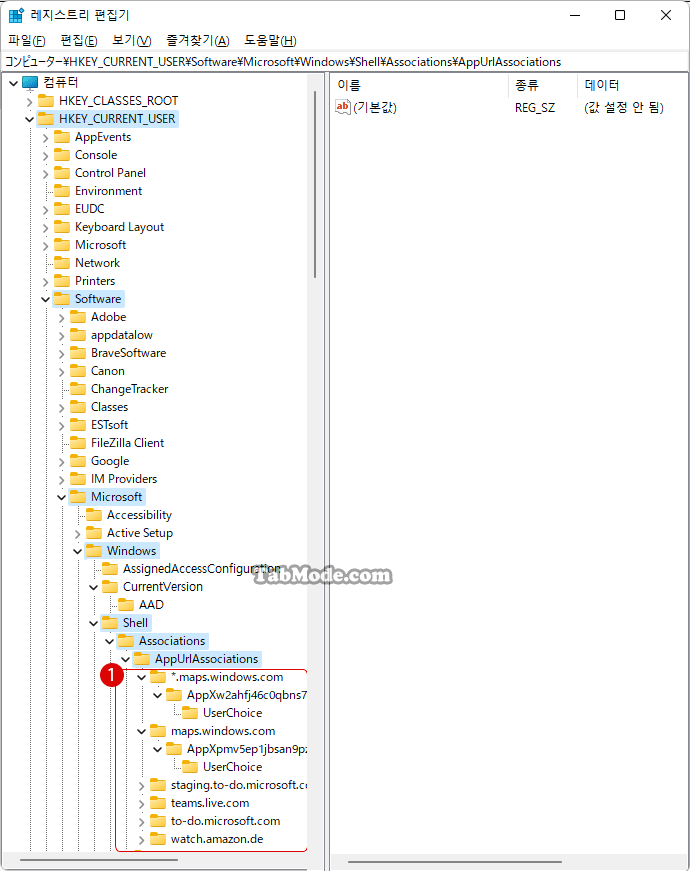
Task: Select the to-do.microsoft.com key
Action: click(x=226, y=821)
